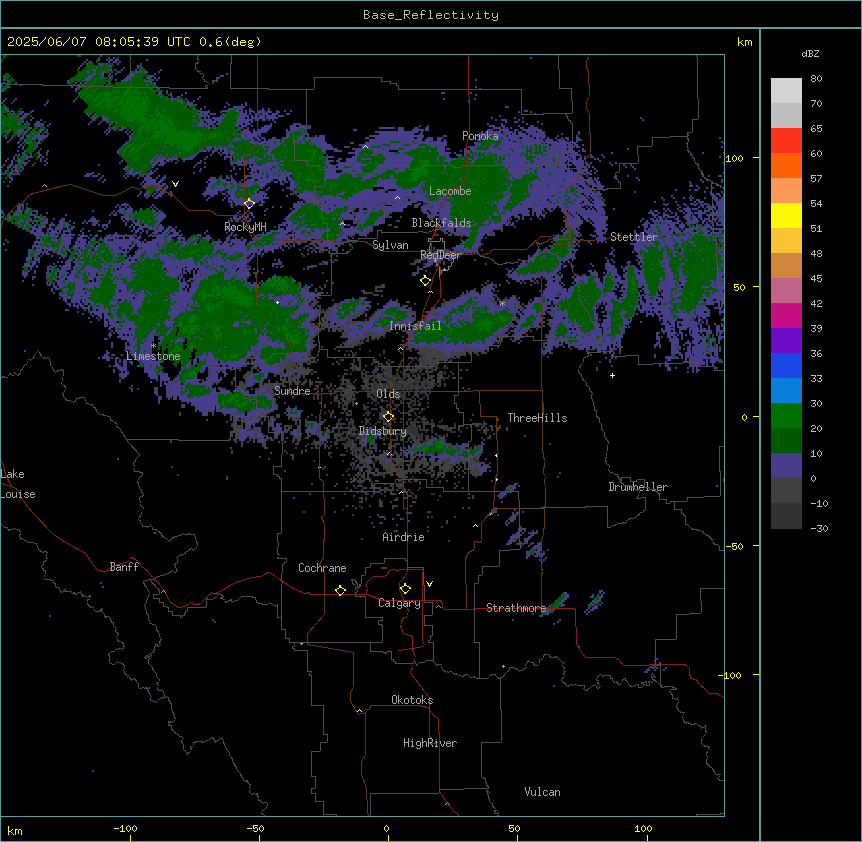Click the Lake Louise label

[x=18, y=484]
